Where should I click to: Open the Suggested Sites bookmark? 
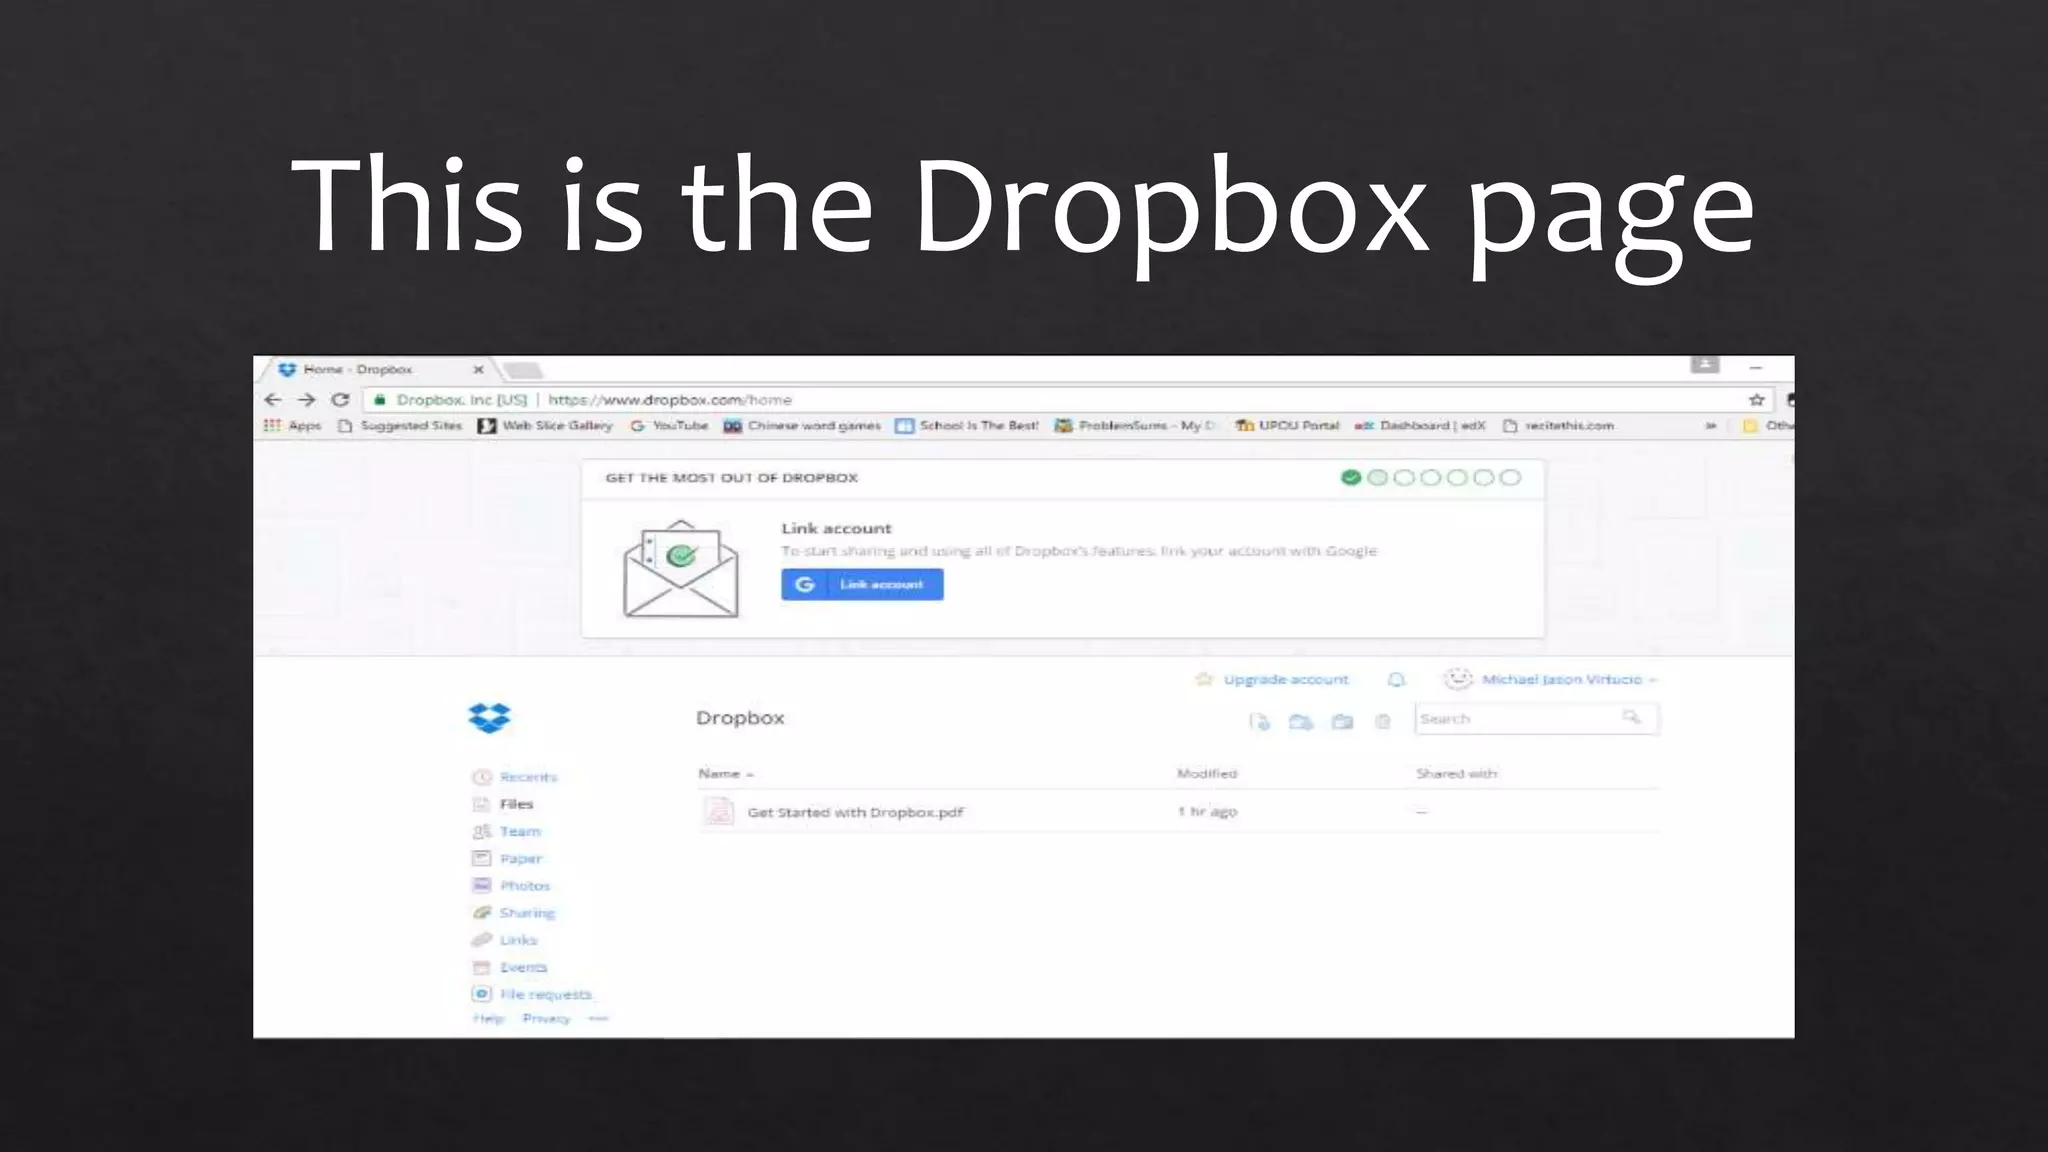point(401,426)
